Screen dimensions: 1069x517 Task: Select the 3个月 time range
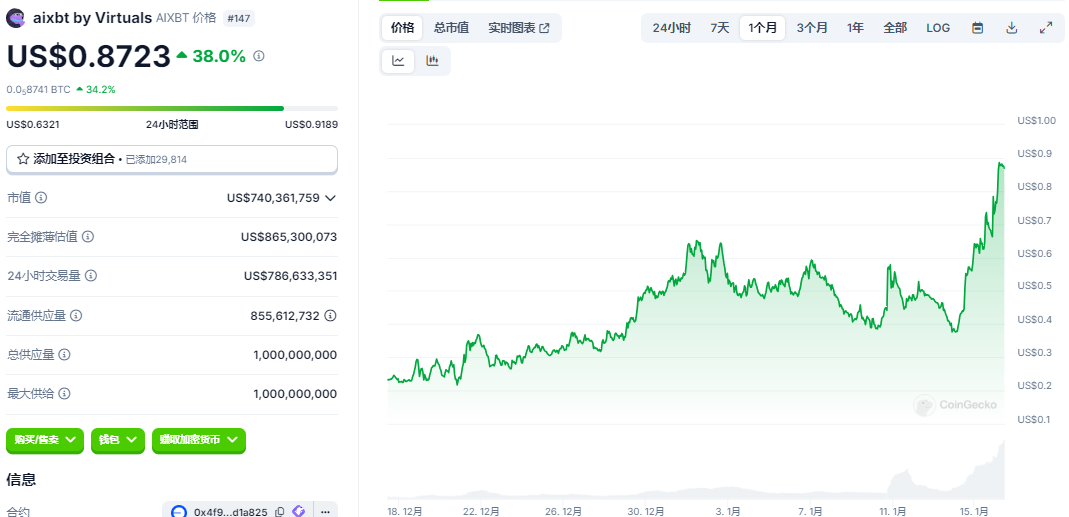tap(812, 28)
